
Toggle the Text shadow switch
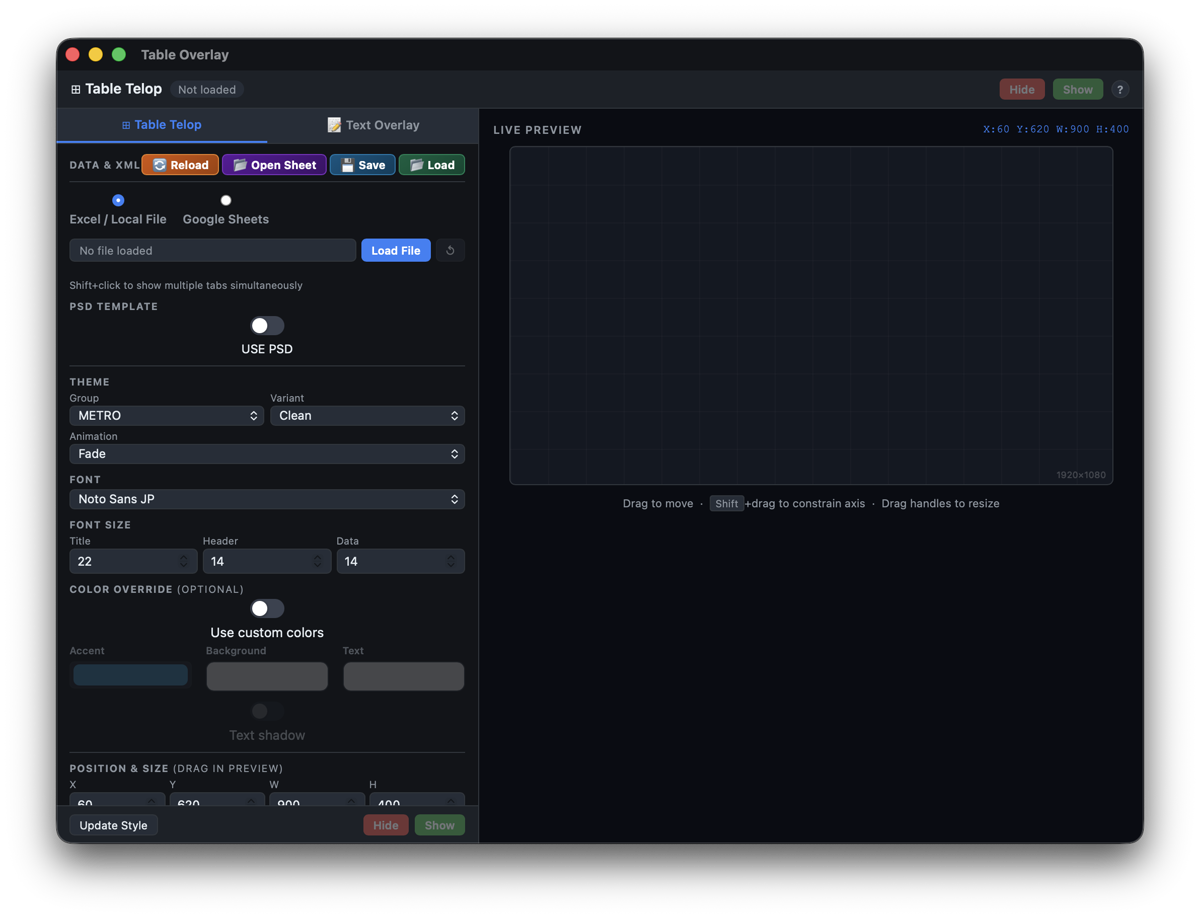[x=267, y=711]
